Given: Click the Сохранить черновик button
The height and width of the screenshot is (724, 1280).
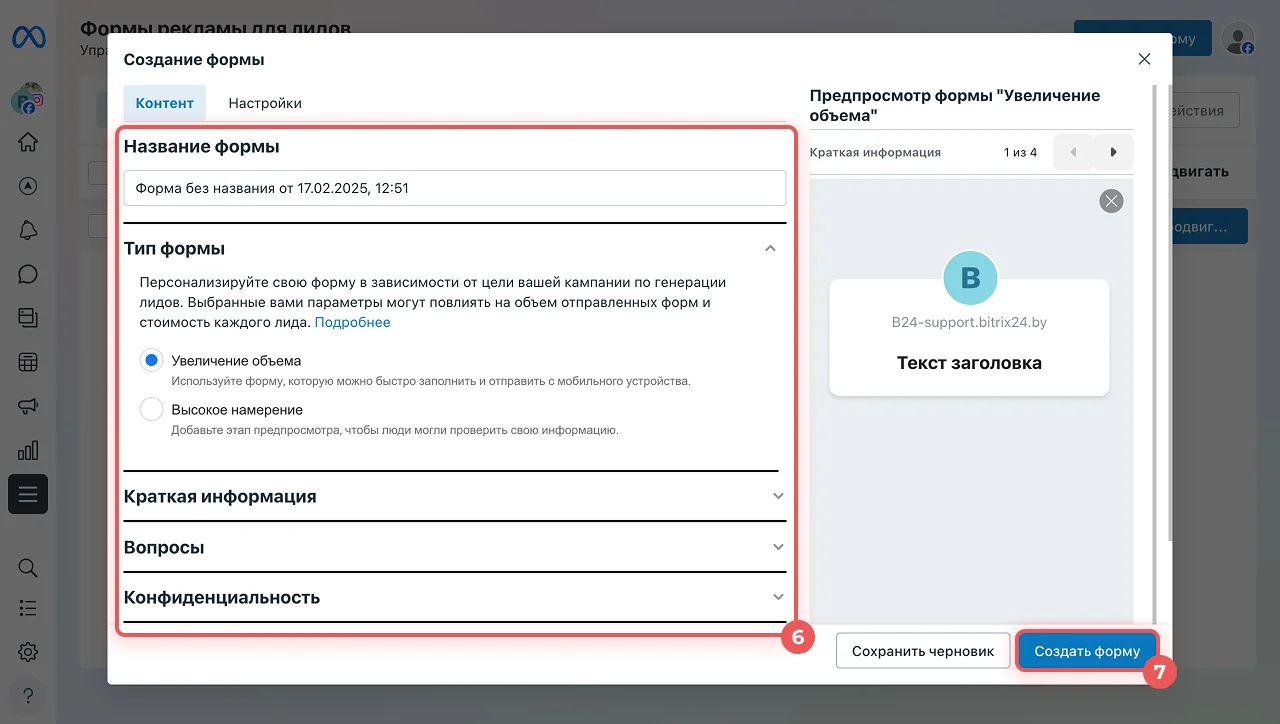Looking at the screenshot, I should [922, 651].
